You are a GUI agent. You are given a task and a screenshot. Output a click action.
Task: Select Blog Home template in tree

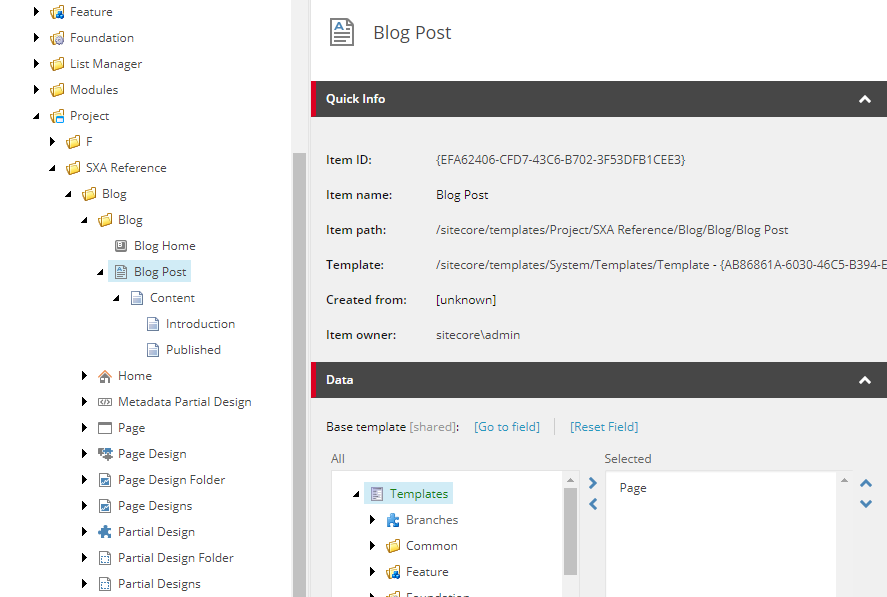(165, 246)
